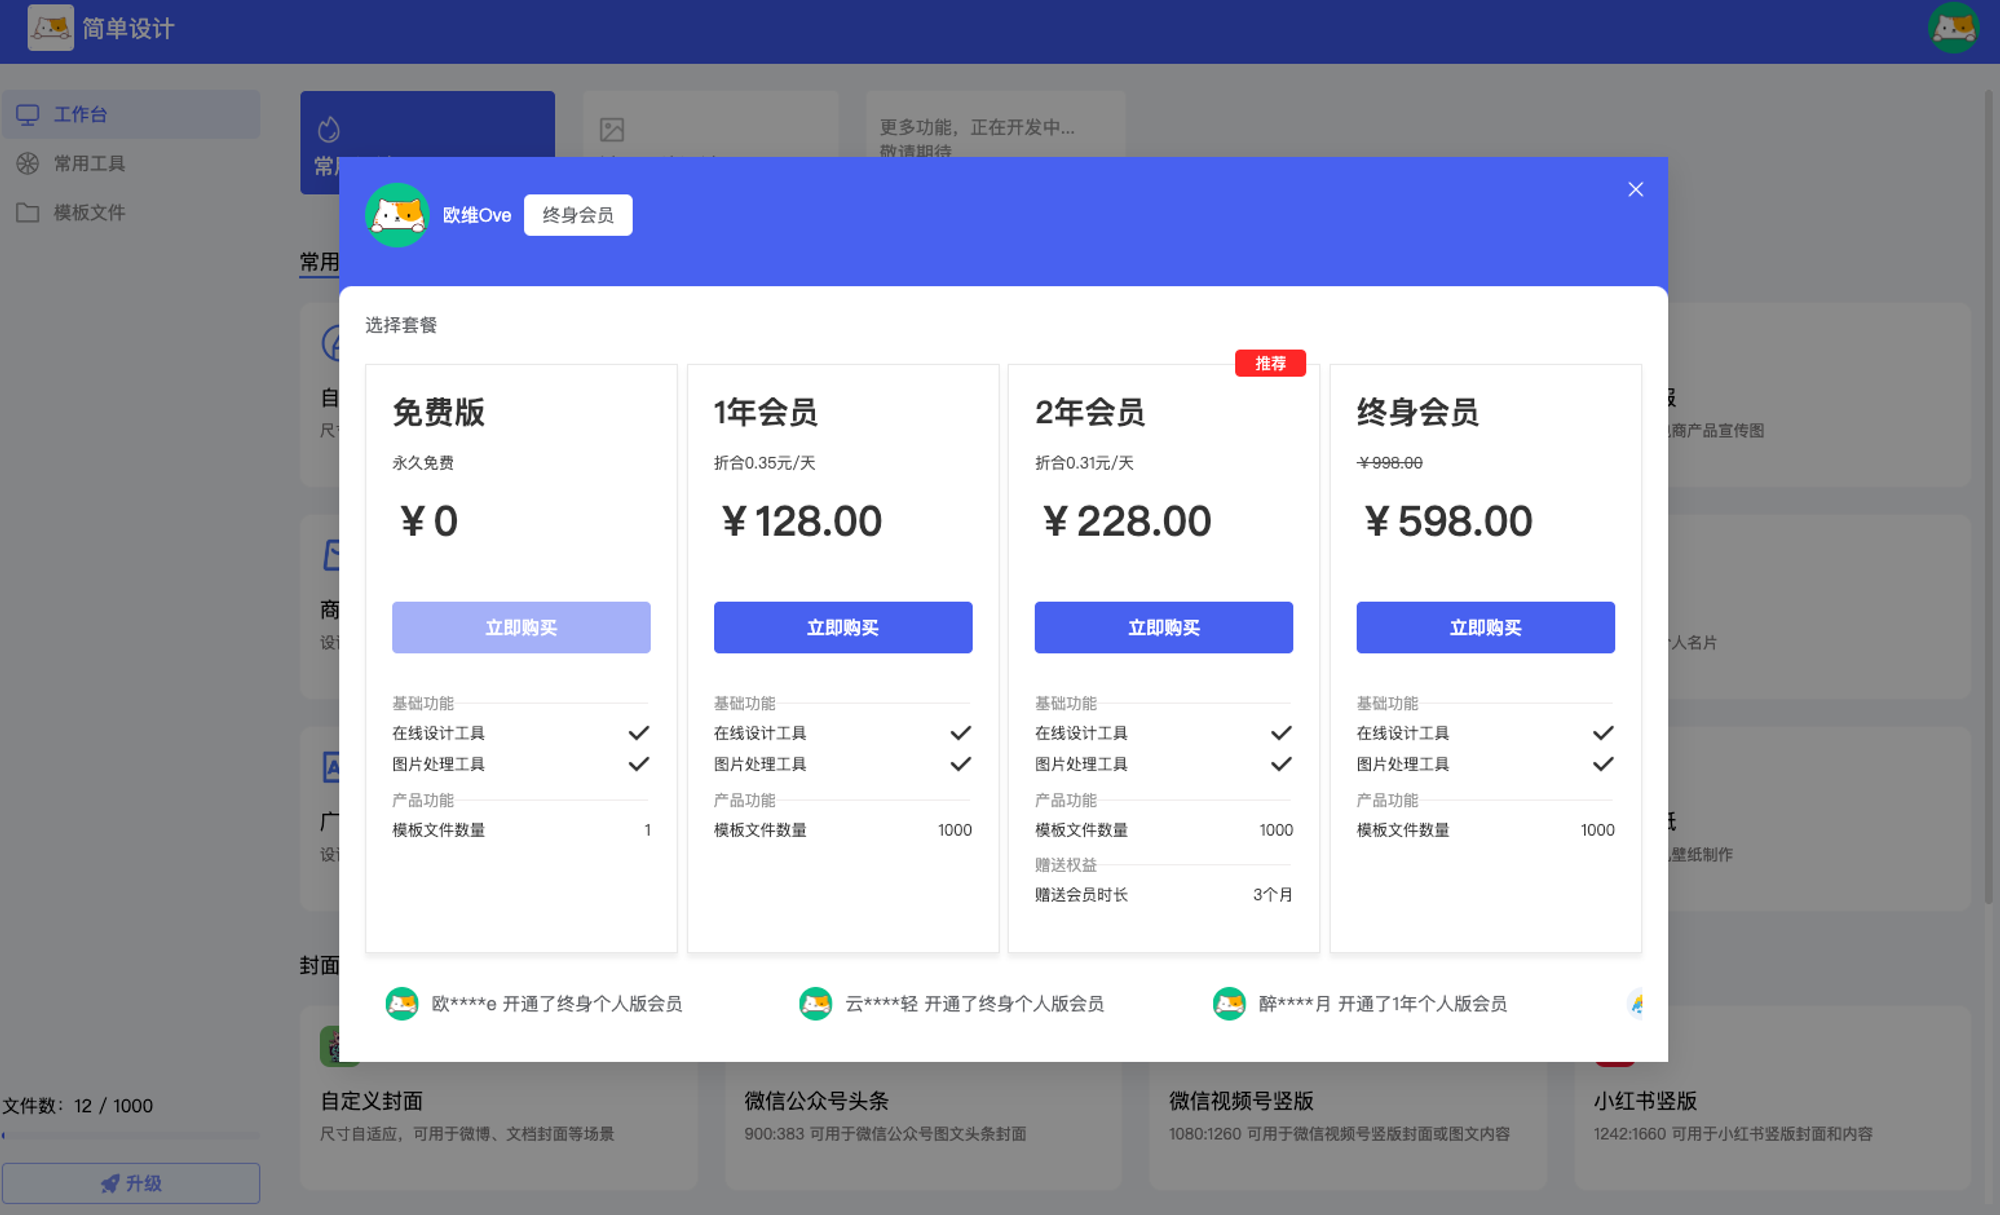The height and width of the screenshot is (1215, 2000).
Task: Buy the 终身会员 plan for ¥598
Action: (1485, 627)
